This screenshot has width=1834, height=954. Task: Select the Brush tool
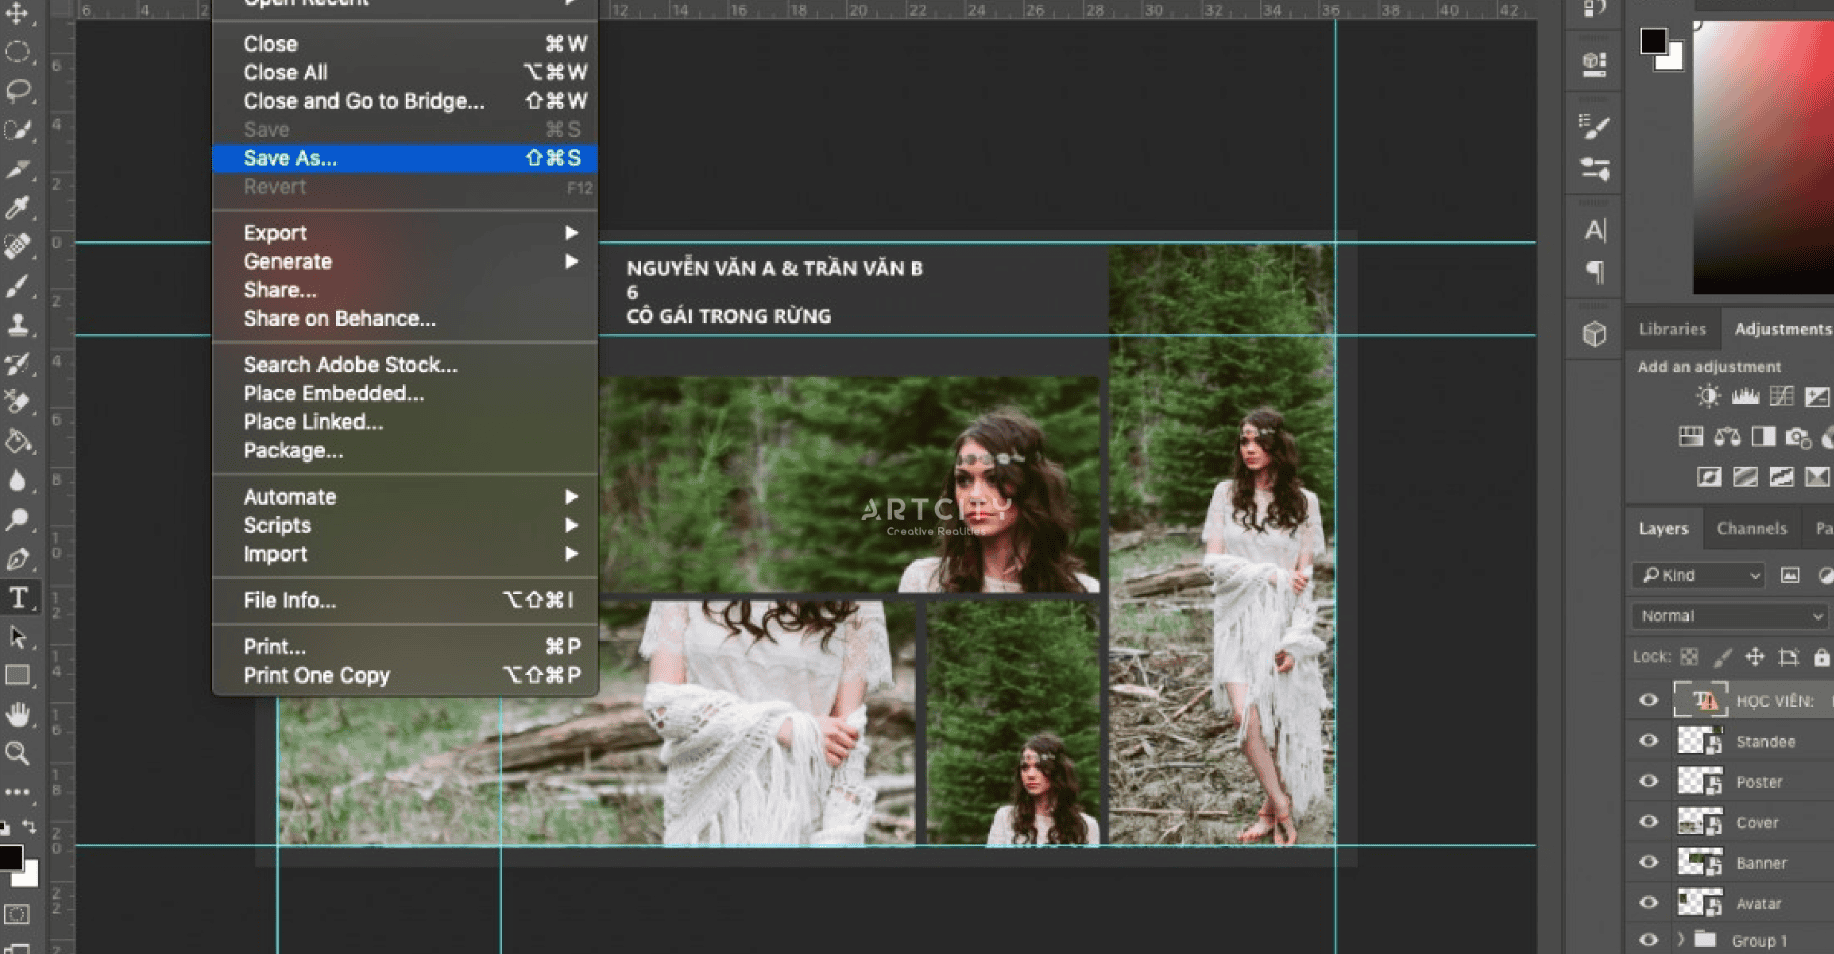click(18, 286)
